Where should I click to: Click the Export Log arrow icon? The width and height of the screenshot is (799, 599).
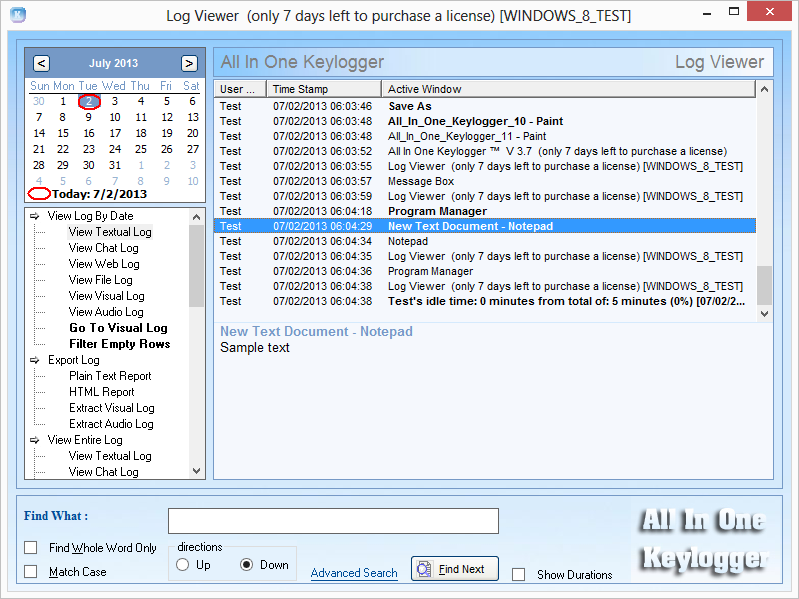pyautogui.click(x=35, y=360)
